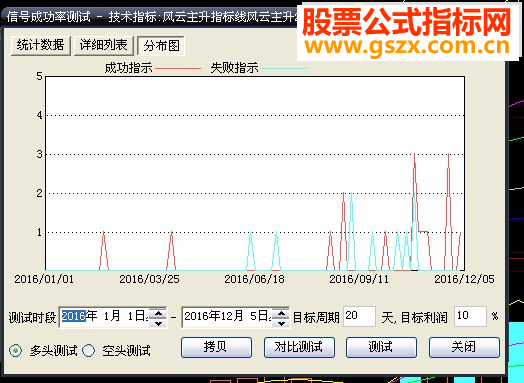Screen dimensions: 524x383
Task: Run the test with the 测试 button
Action: [x=381, y=347]
